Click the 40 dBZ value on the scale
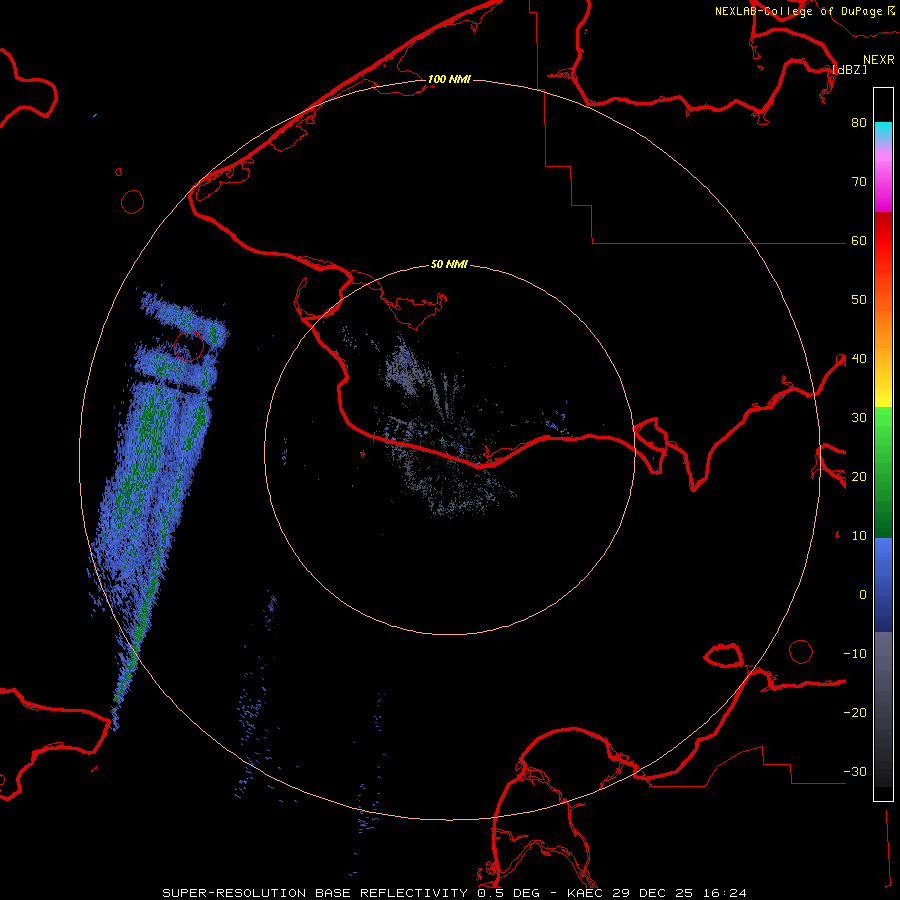The width and height of the screenshot is (900, 900). coord(859,359)
